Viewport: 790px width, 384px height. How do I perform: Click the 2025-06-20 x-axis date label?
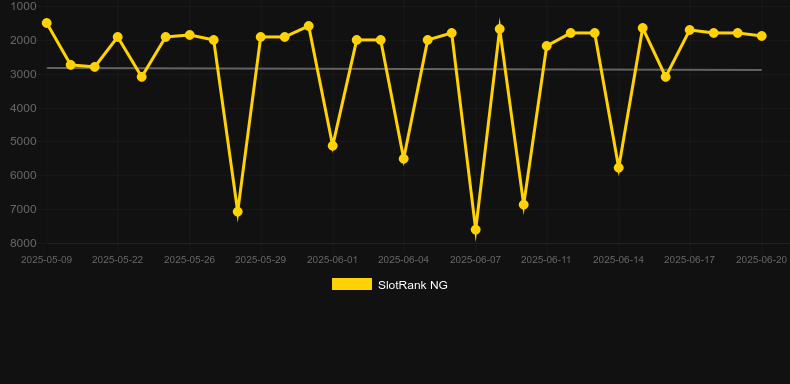pos(761,260)
